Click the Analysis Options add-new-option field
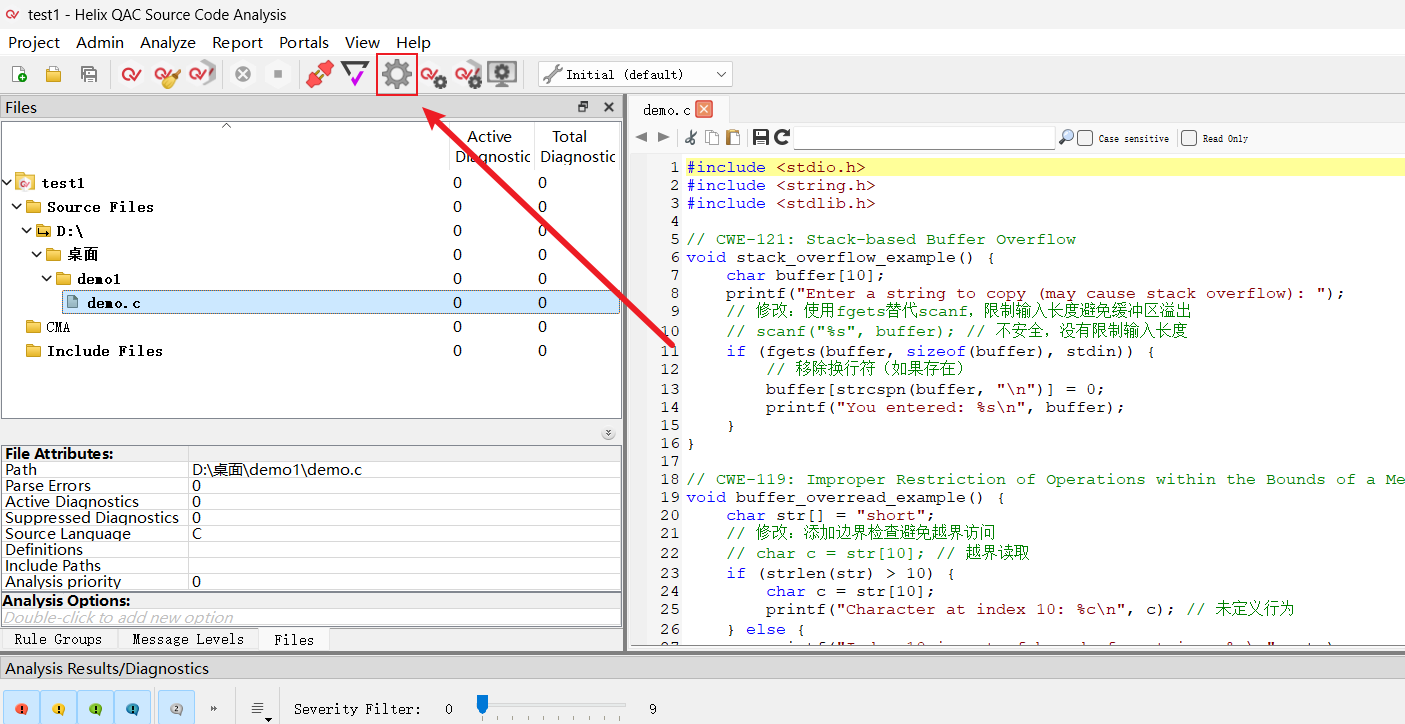This screenshot has height=724, width=1405. [x=311, y=618]
